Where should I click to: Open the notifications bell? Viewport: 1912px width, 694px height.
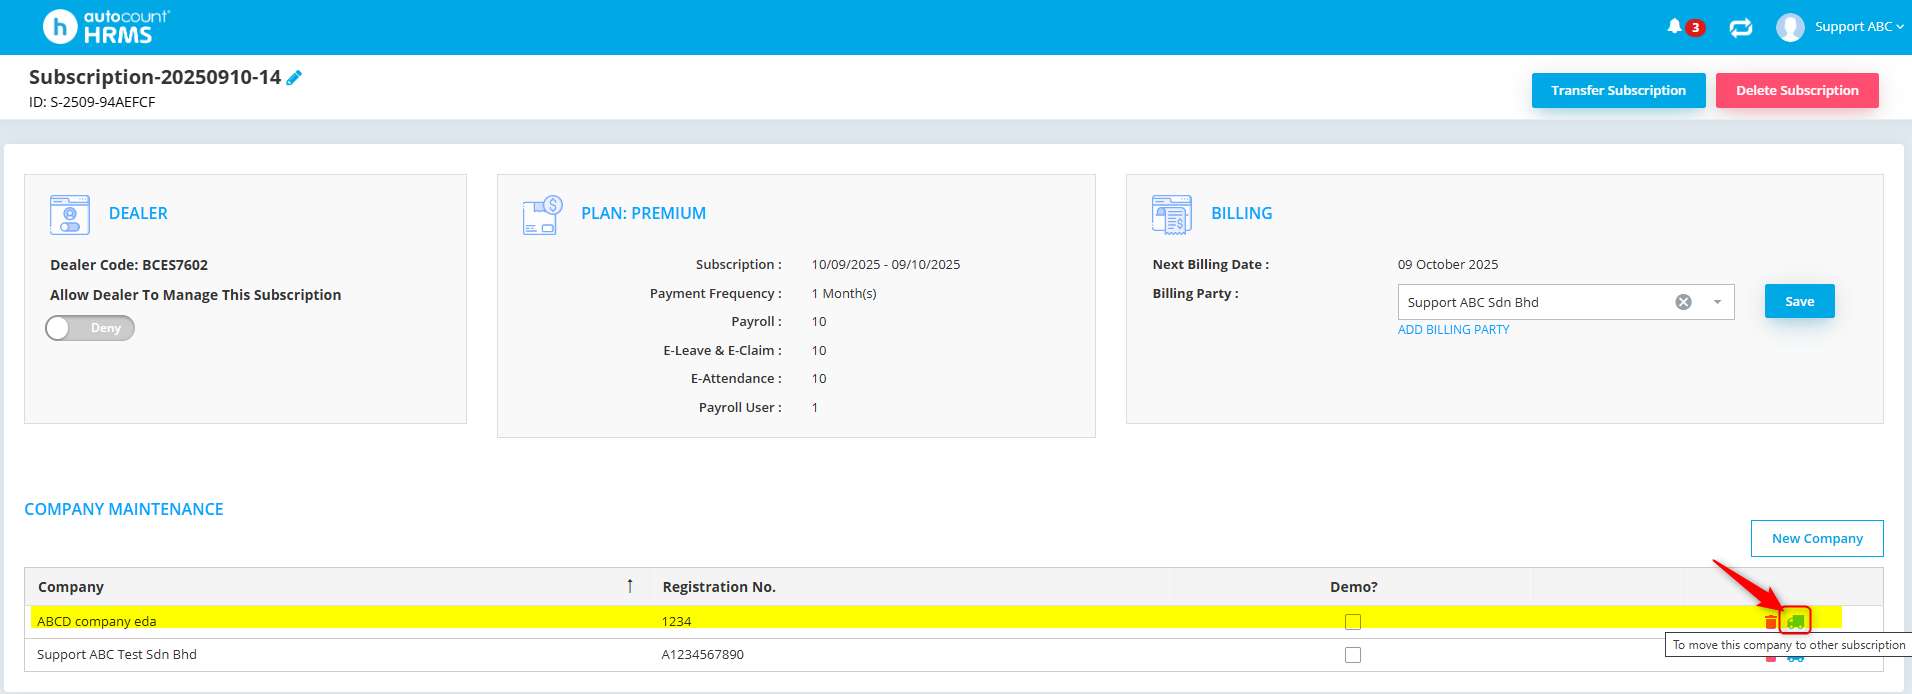point(1675,27)
